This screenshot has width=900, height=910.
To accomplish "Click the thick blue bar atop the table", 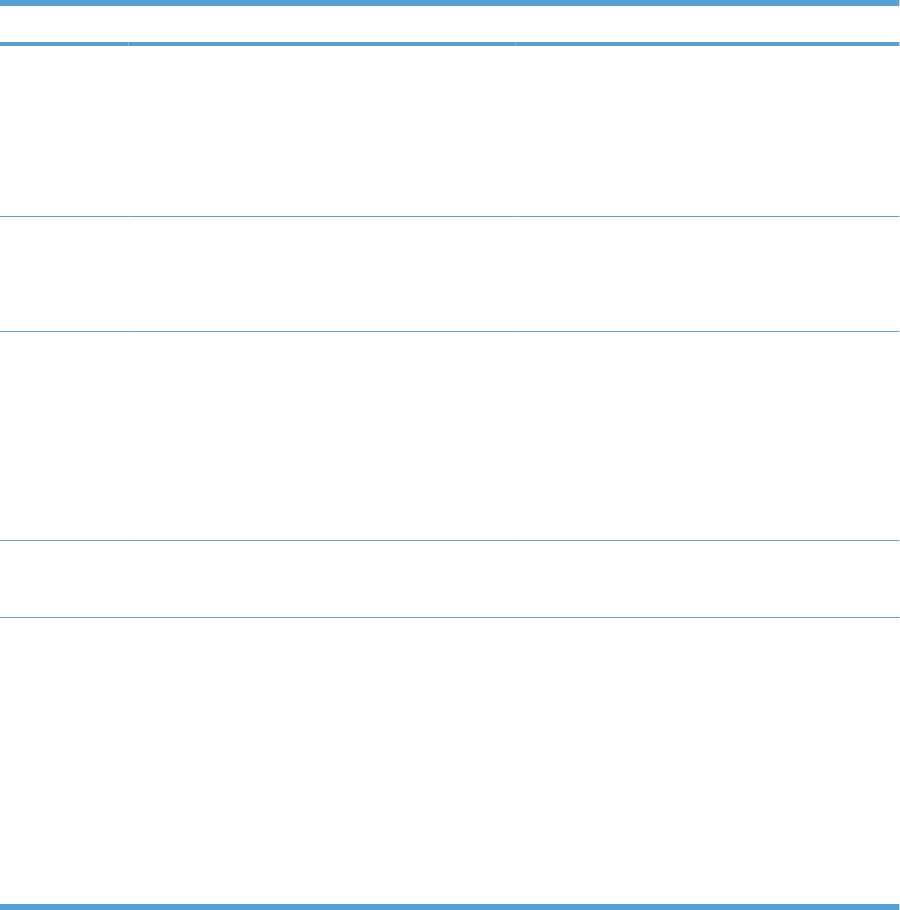I will pyautogui.click(x=450, y=4).
